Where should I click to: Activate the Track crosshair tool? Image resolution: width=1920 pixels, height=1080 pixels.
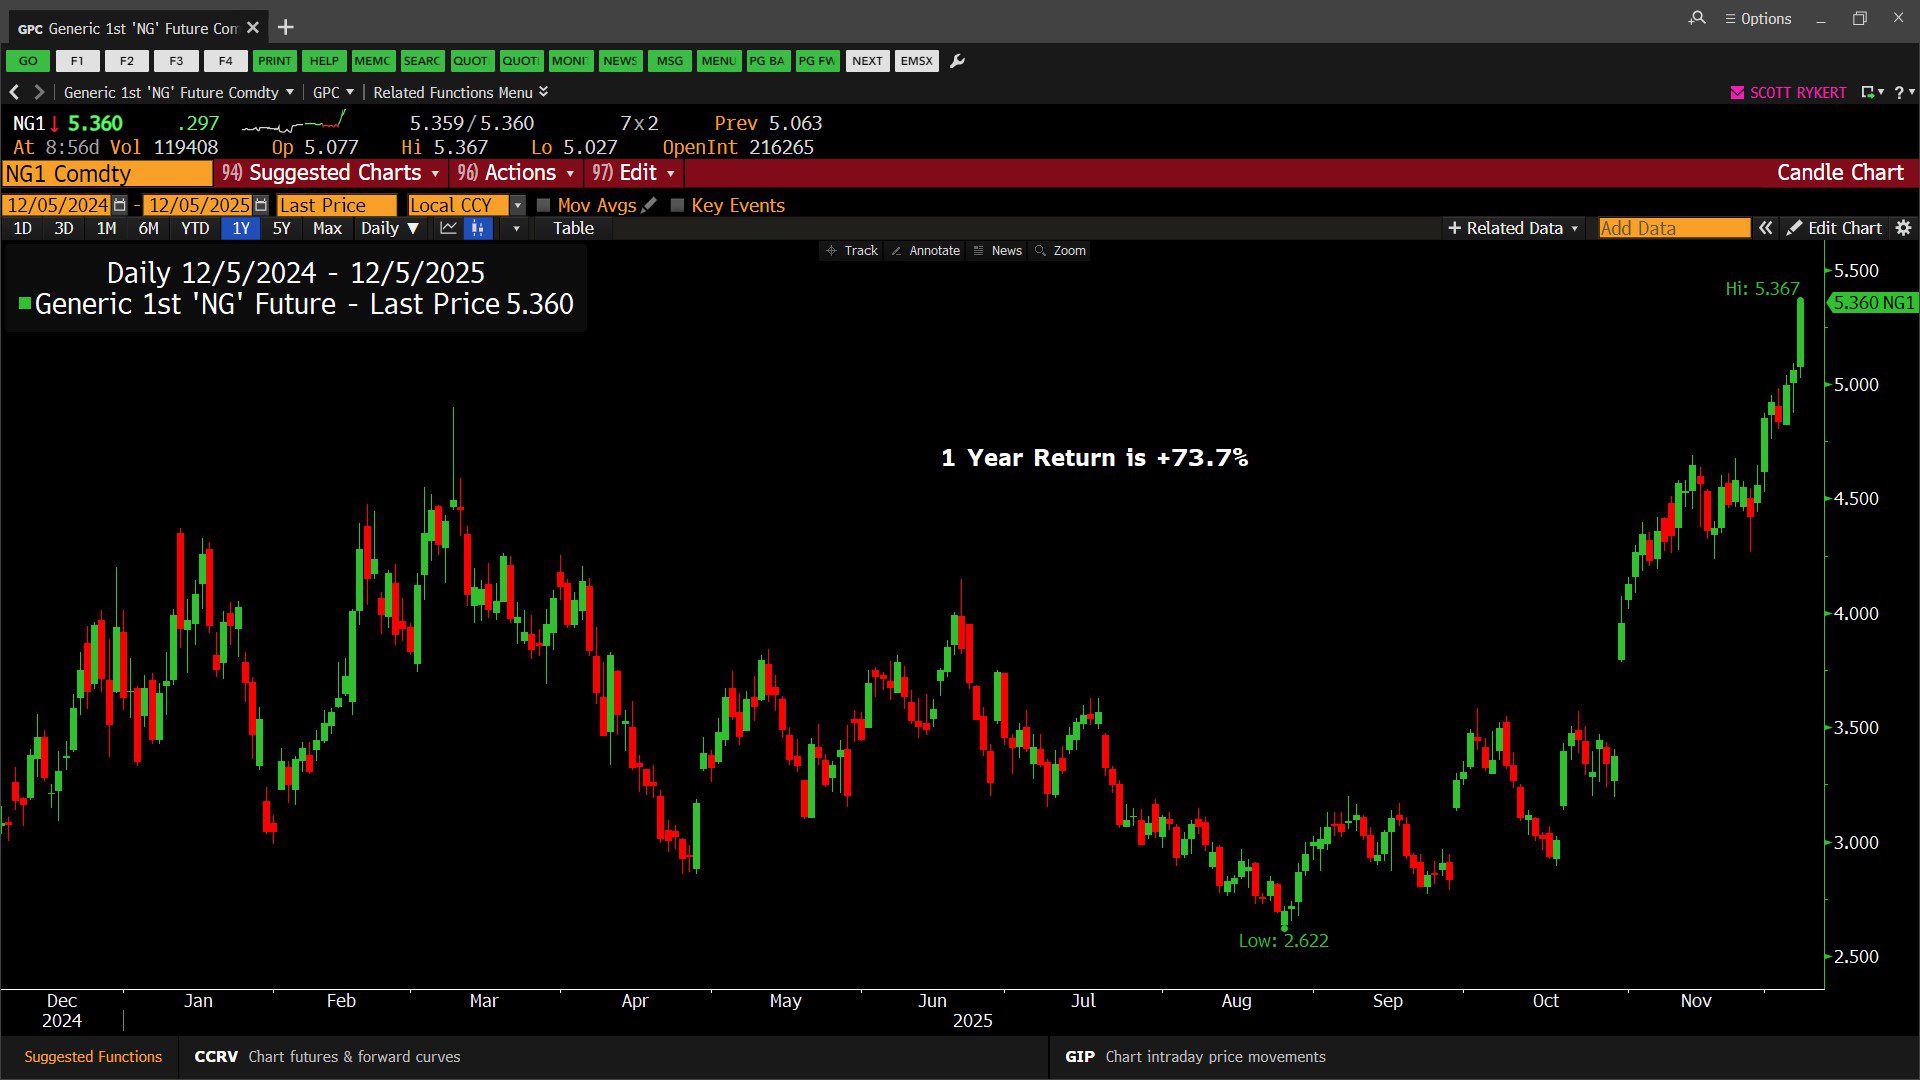coord(852,251)
